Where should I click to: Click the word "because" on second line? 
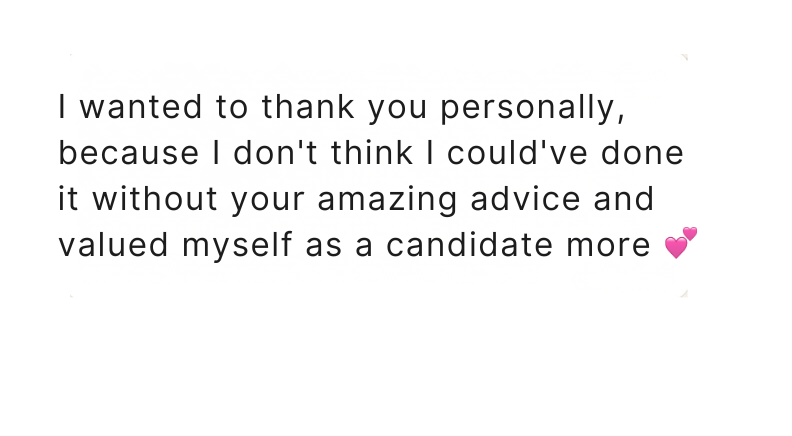129,153
